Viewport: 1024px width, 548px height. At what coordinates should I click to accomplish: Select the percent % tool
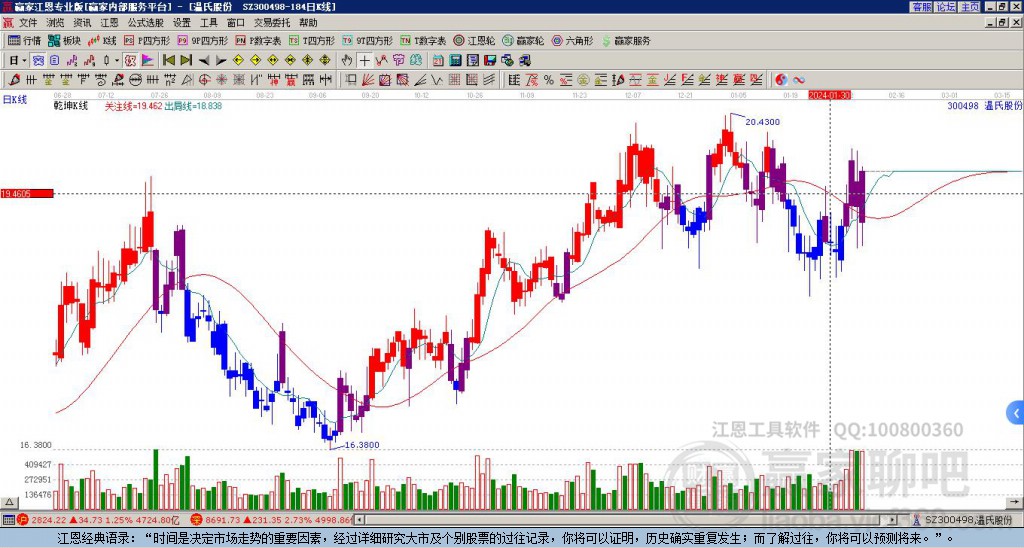[x=549, y=80]
